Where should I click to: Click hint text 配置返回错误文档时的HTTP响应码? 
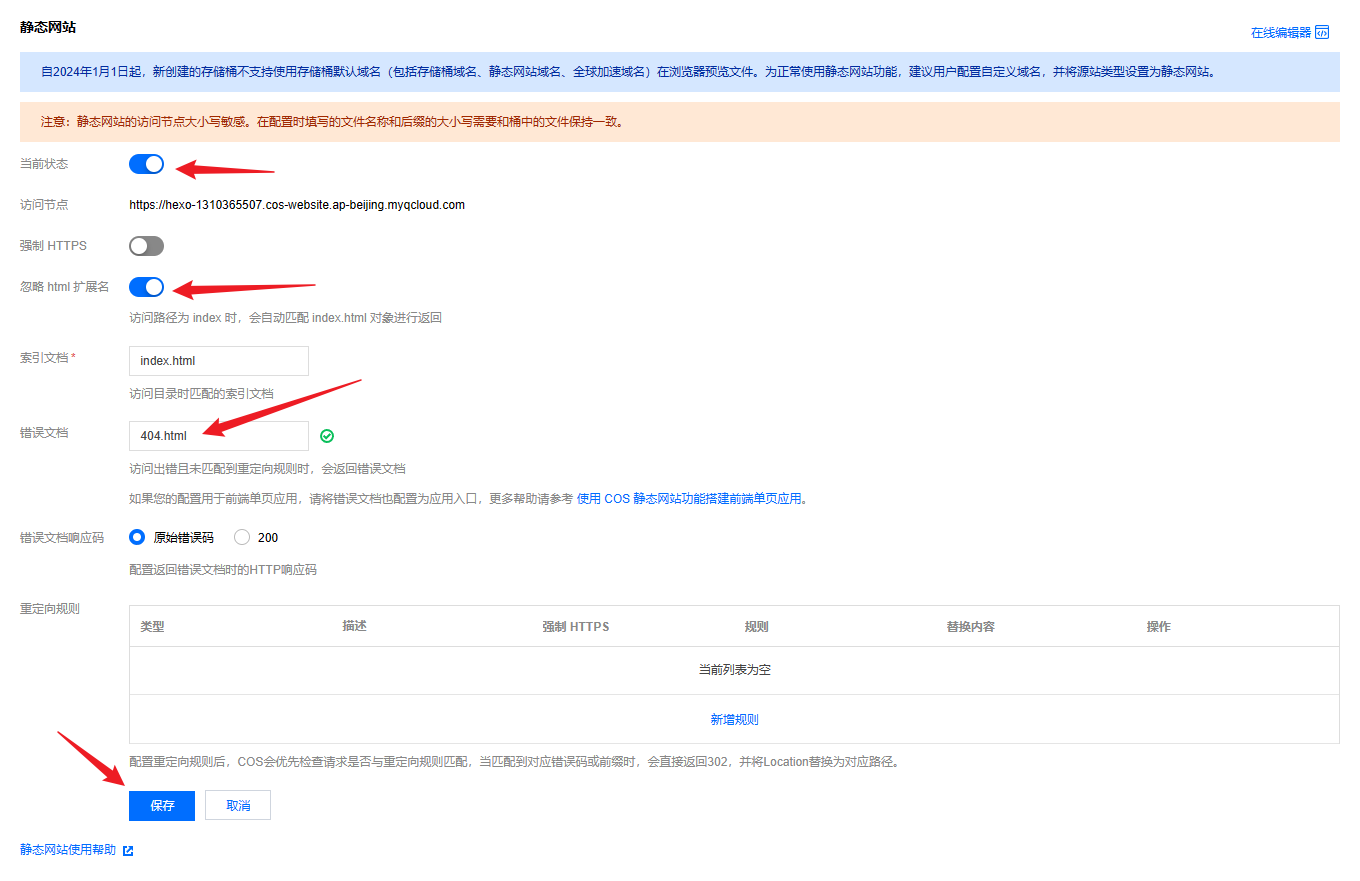point(223,570)
